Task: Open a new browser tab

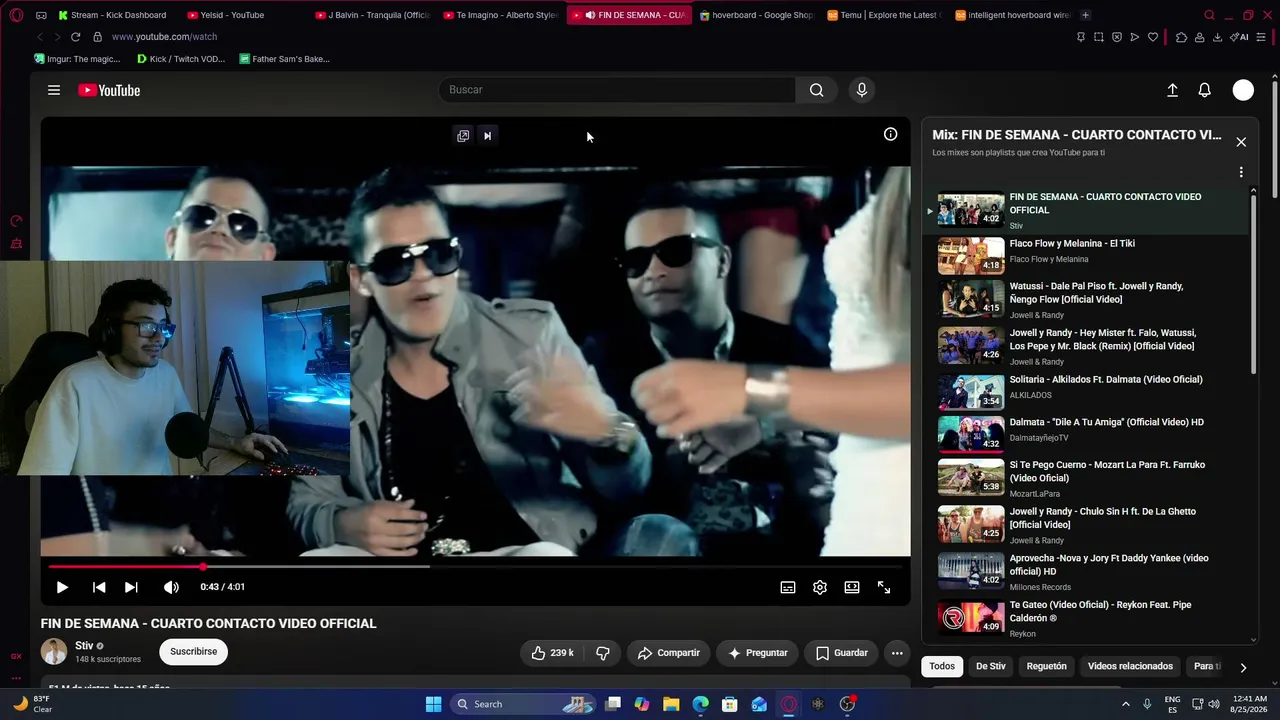Action: (1085, 15)
